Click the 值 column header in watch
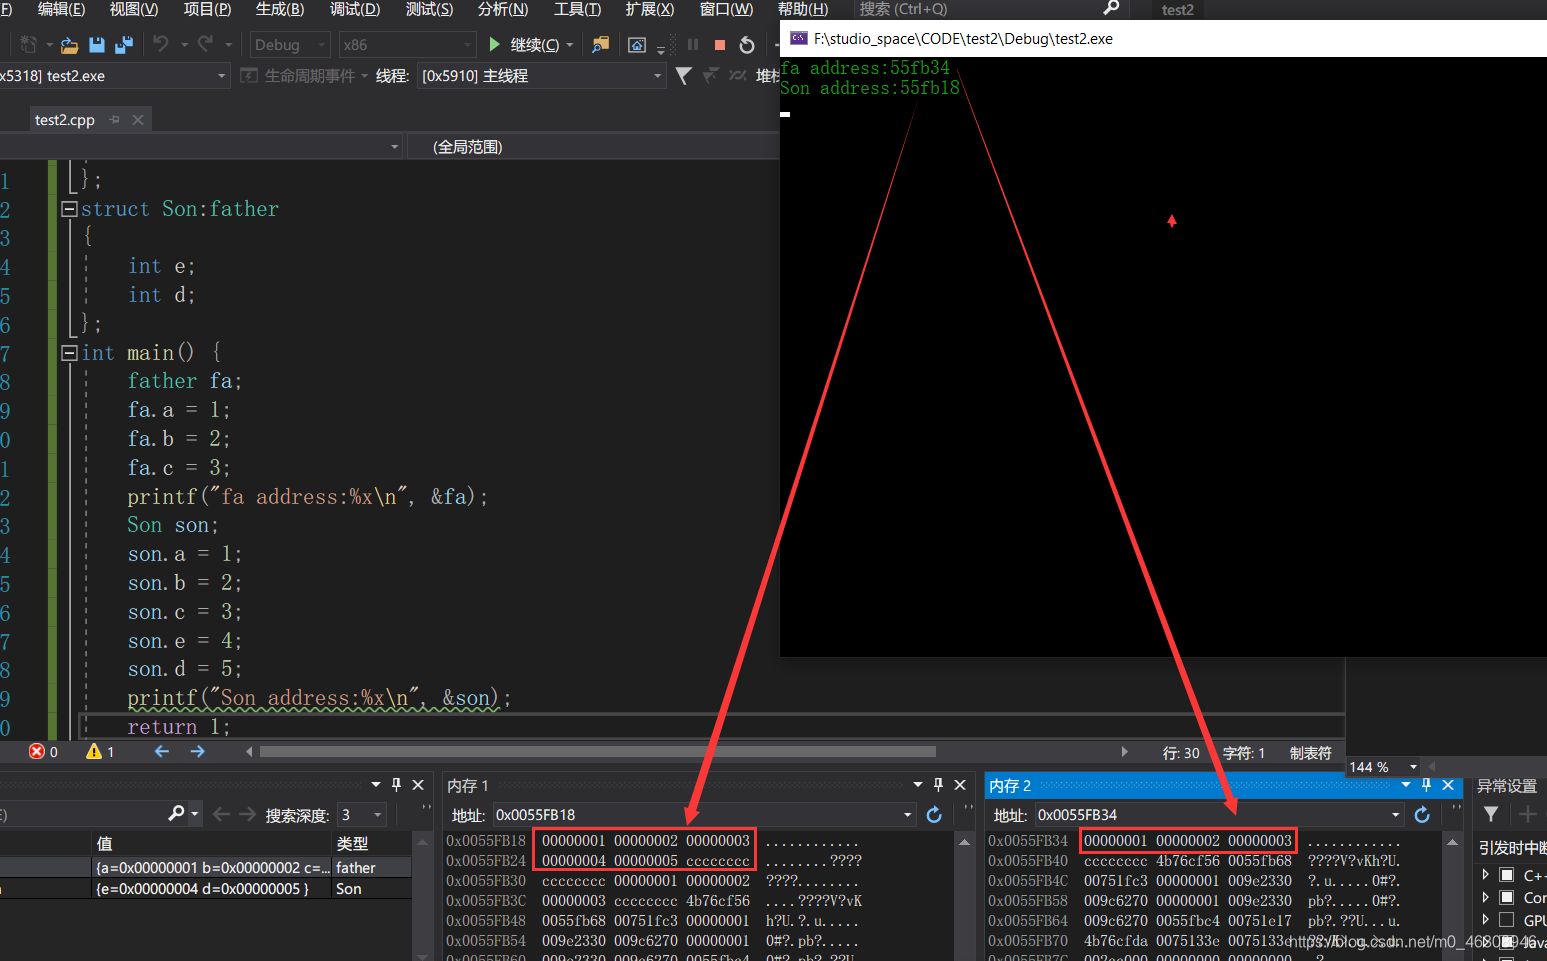Image resolution: width=1547 pixels, height=961 pixels. click(x=211, y=844)
